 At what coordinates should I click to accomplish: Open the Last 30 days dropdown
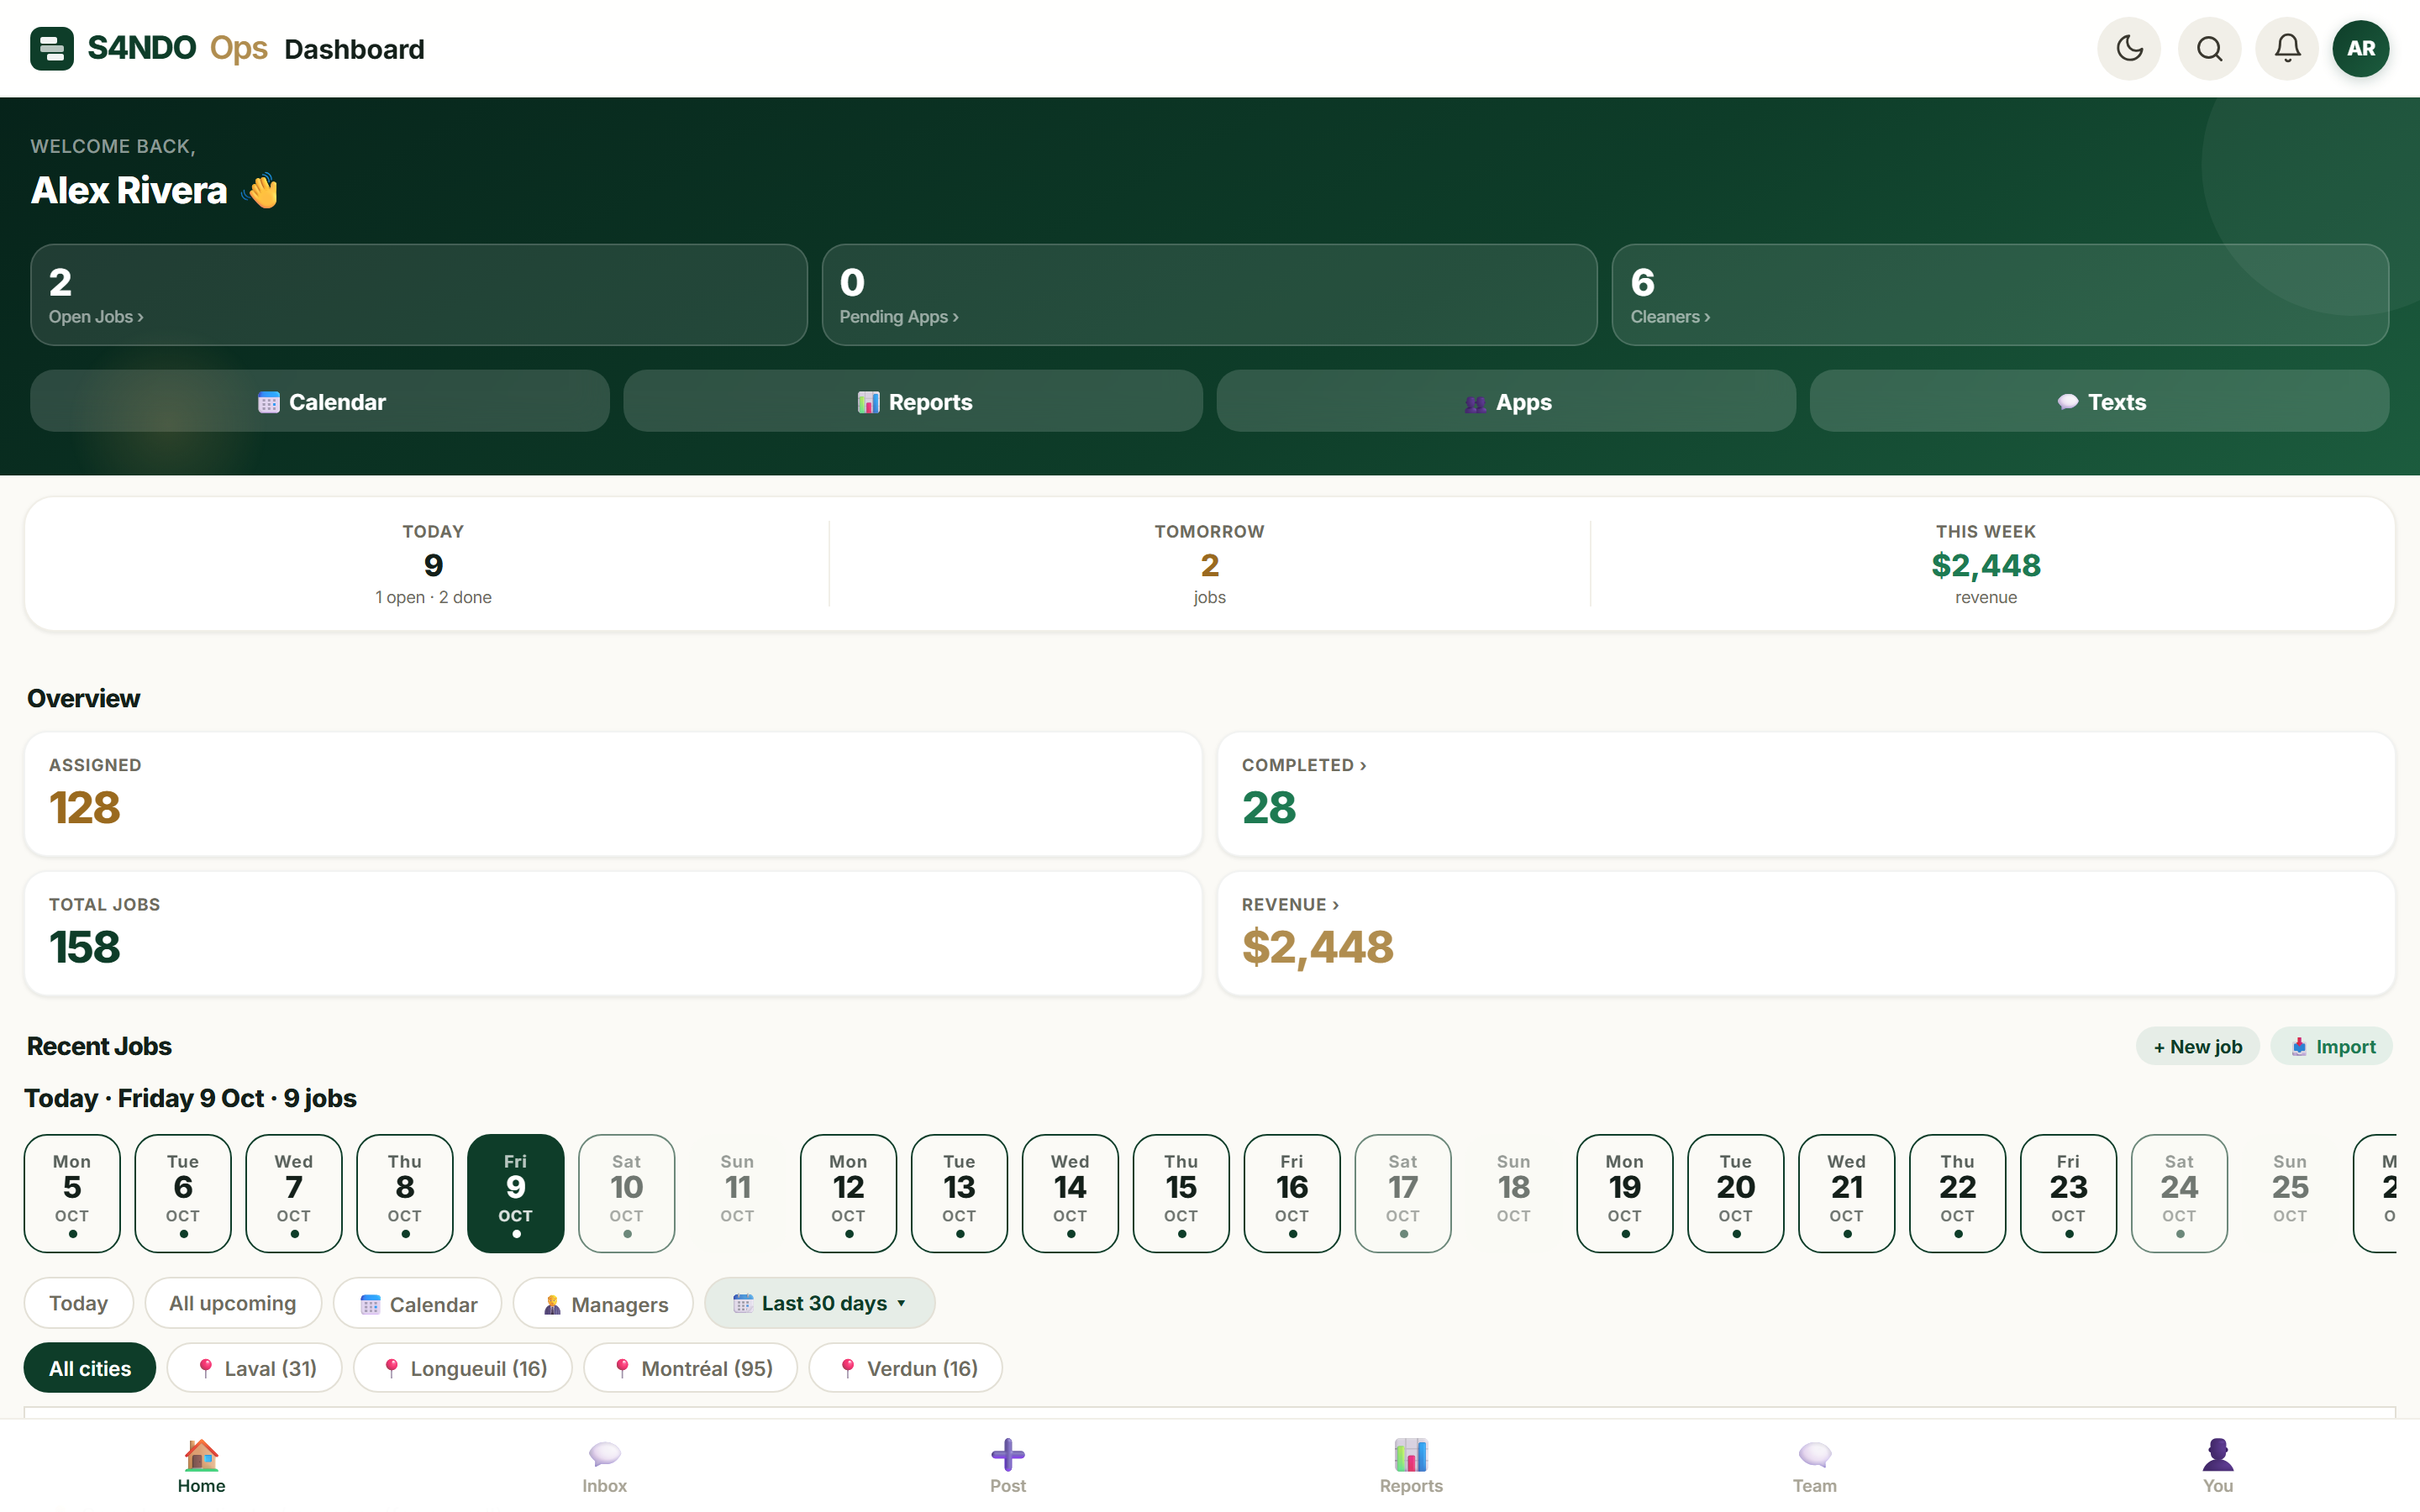click(820, 1303)
